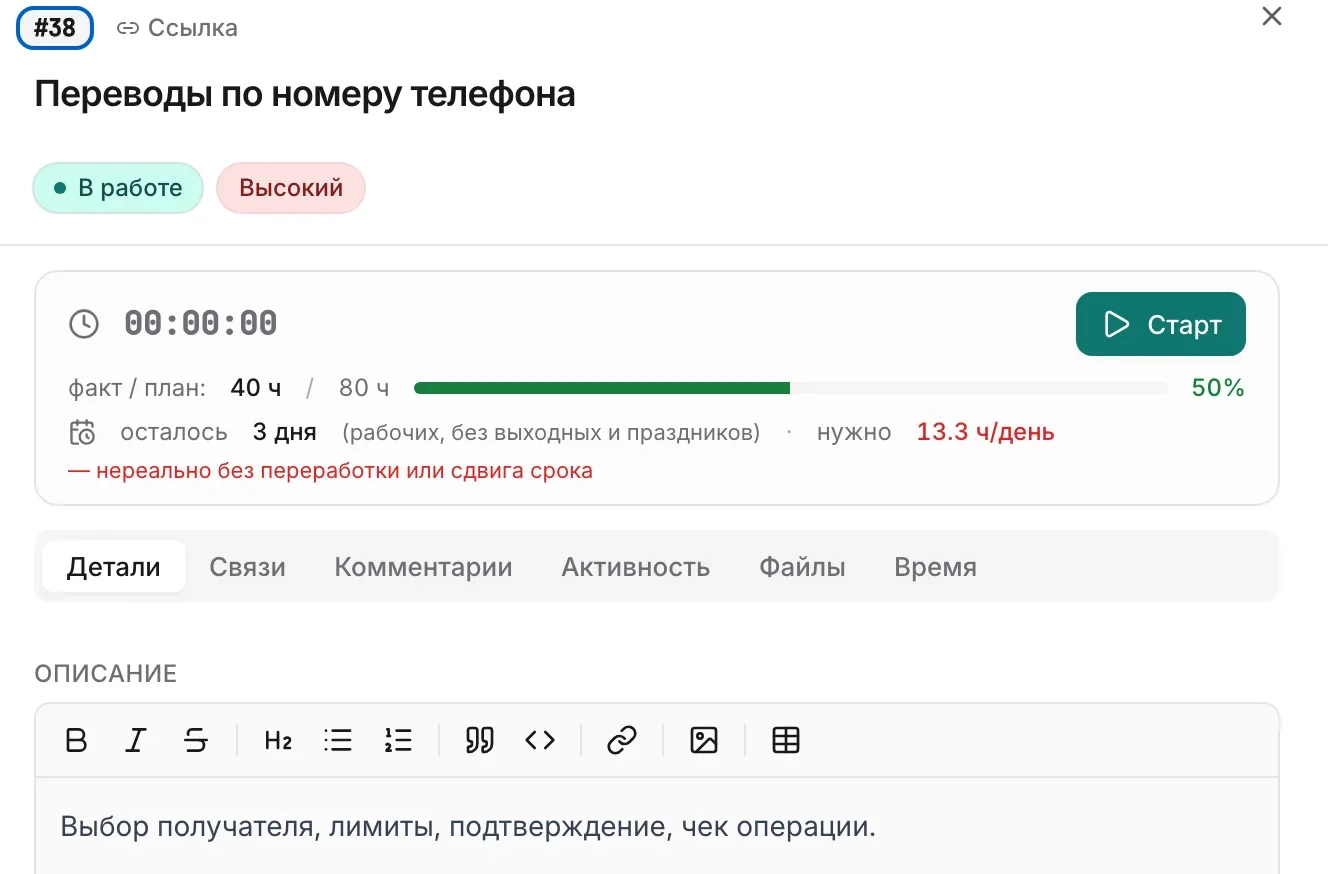Insert an H2 heading
Screen dimensions: 1328x874
click(278, 740)
